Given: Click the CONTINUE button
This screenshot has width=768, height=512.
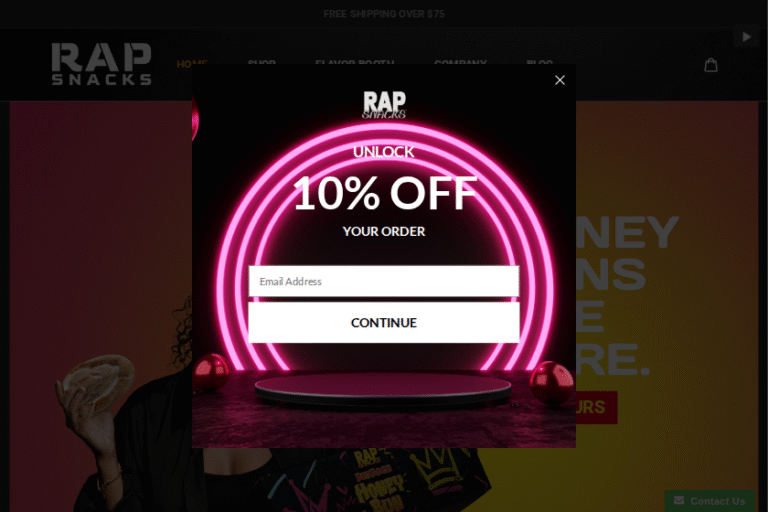Looking at the screenshot, I should pos(384,322).
